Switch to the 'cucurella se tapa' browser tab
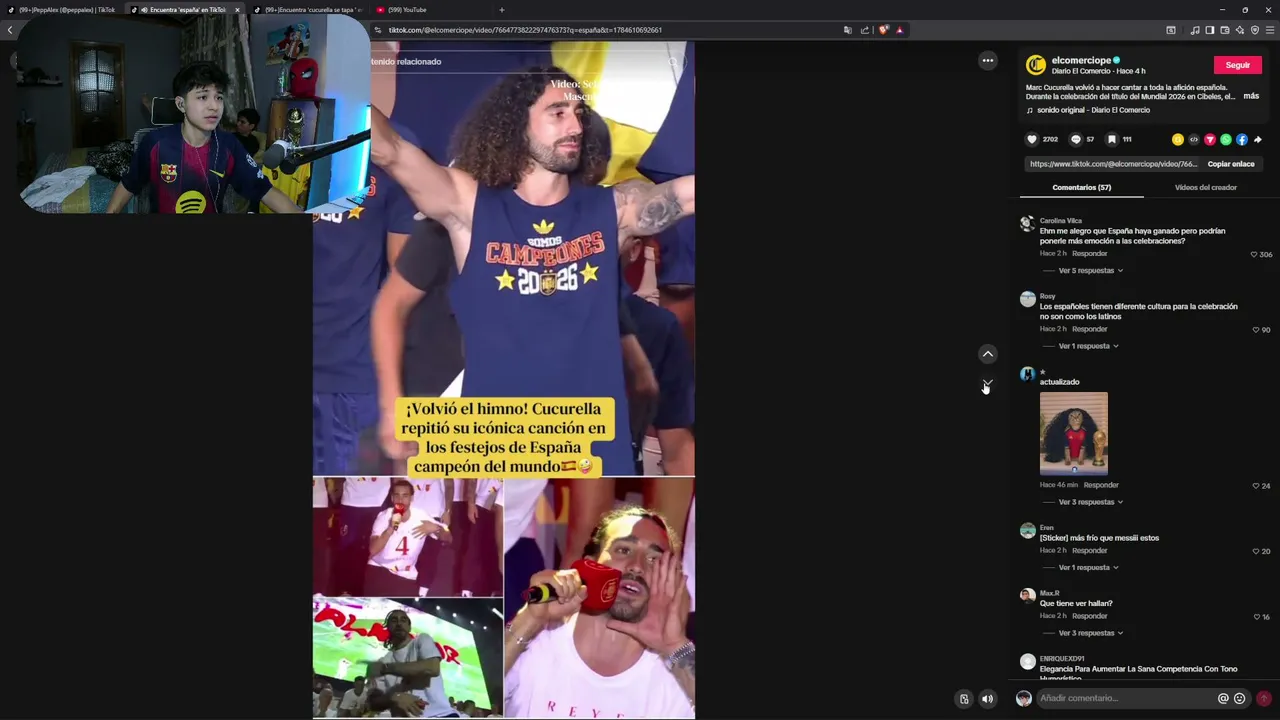The image size is (1280, 720). click(307, 10)
